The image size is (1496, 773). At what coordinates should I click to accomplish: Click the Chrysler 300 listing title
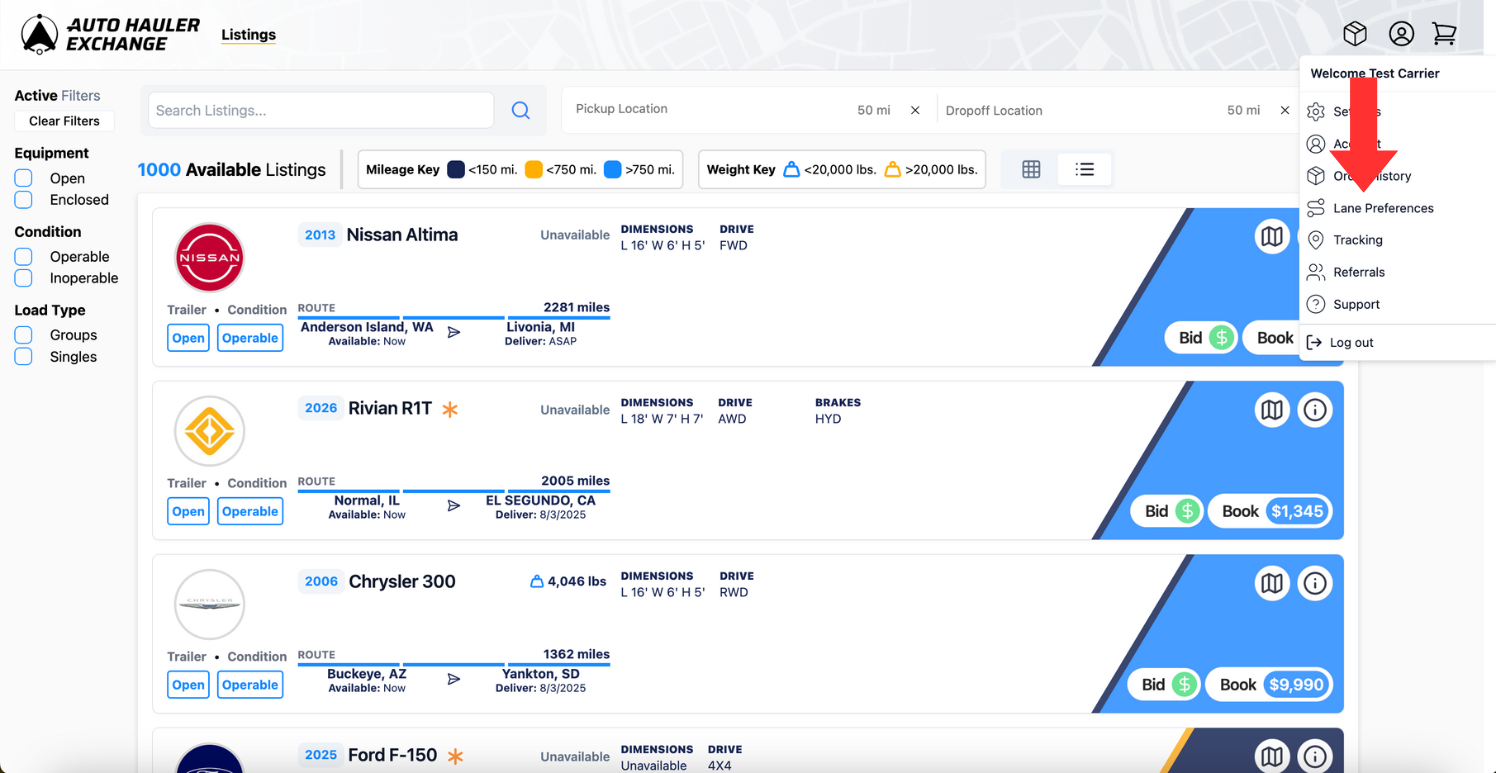(x=402, y=581)
